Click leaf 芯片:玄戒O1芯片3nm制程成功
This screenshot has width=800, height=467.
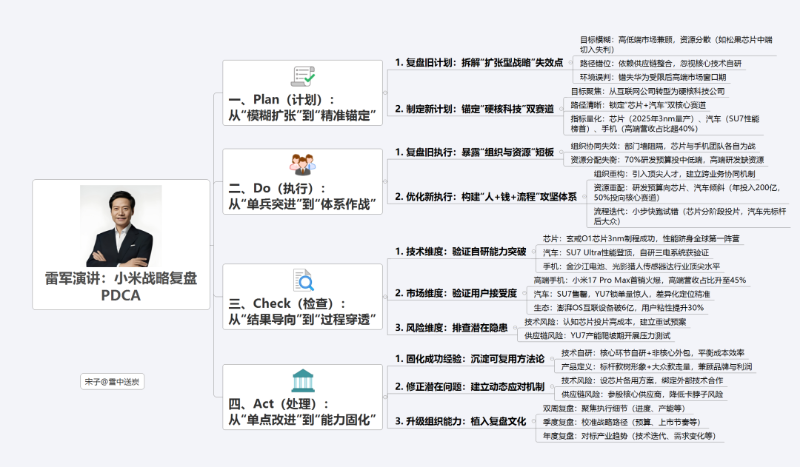coord(641,238)
